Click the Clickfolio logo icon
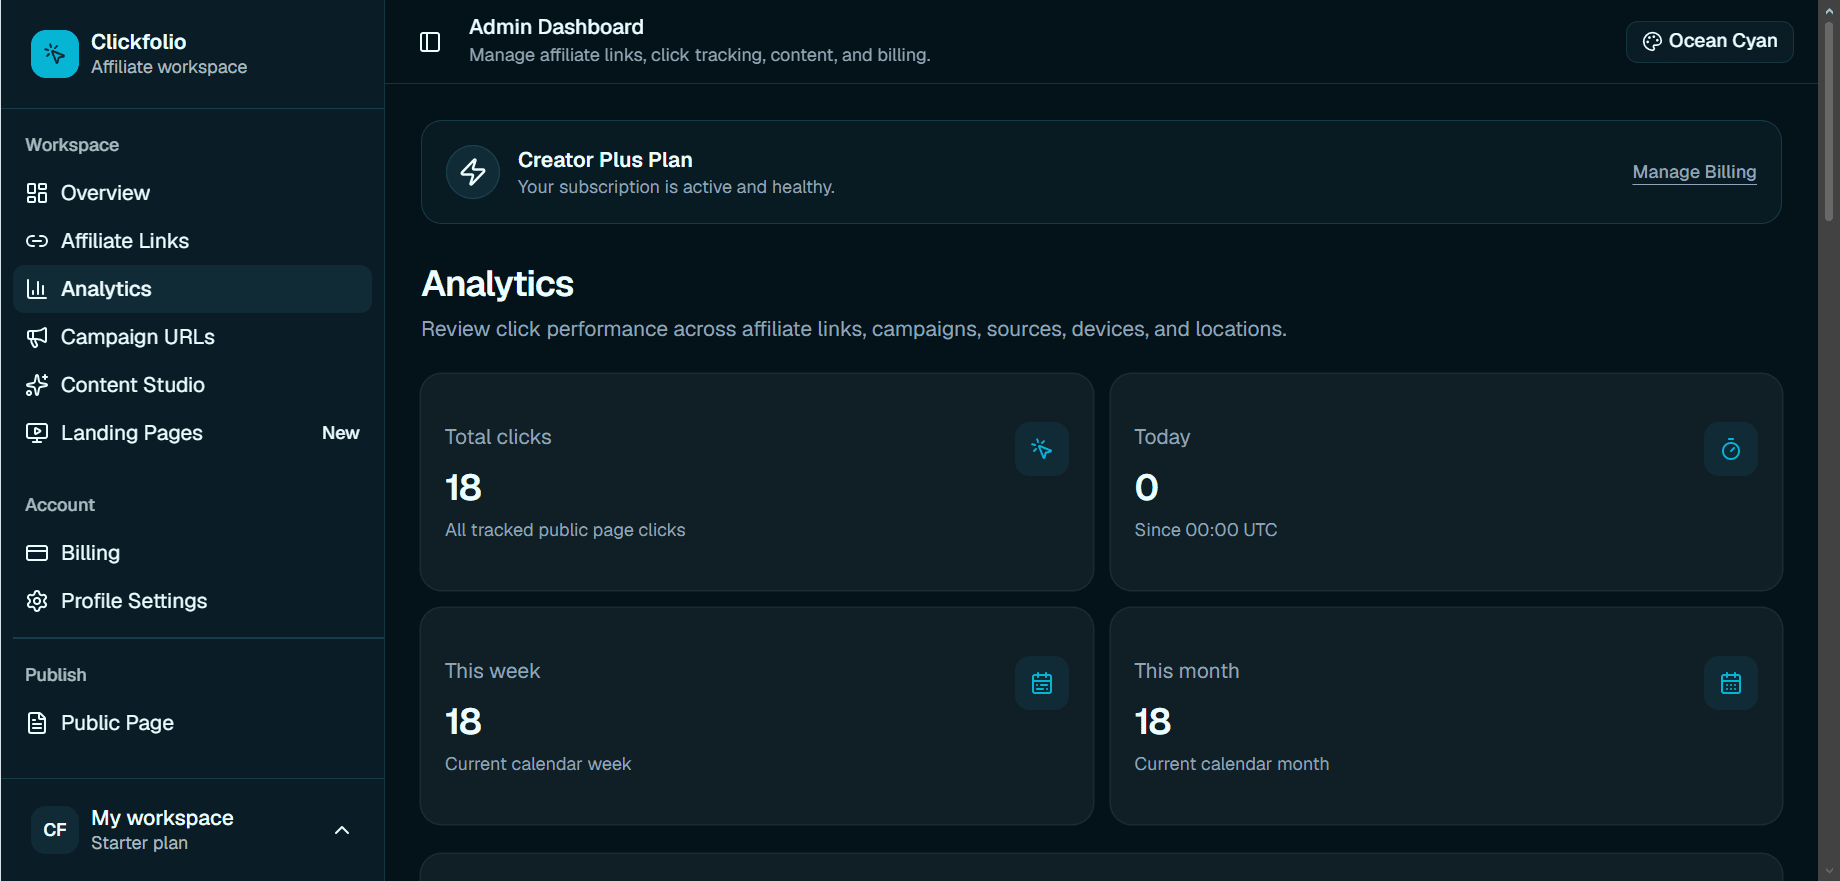The width and height of the screenshot is (1840, 881). click(55, 54)
